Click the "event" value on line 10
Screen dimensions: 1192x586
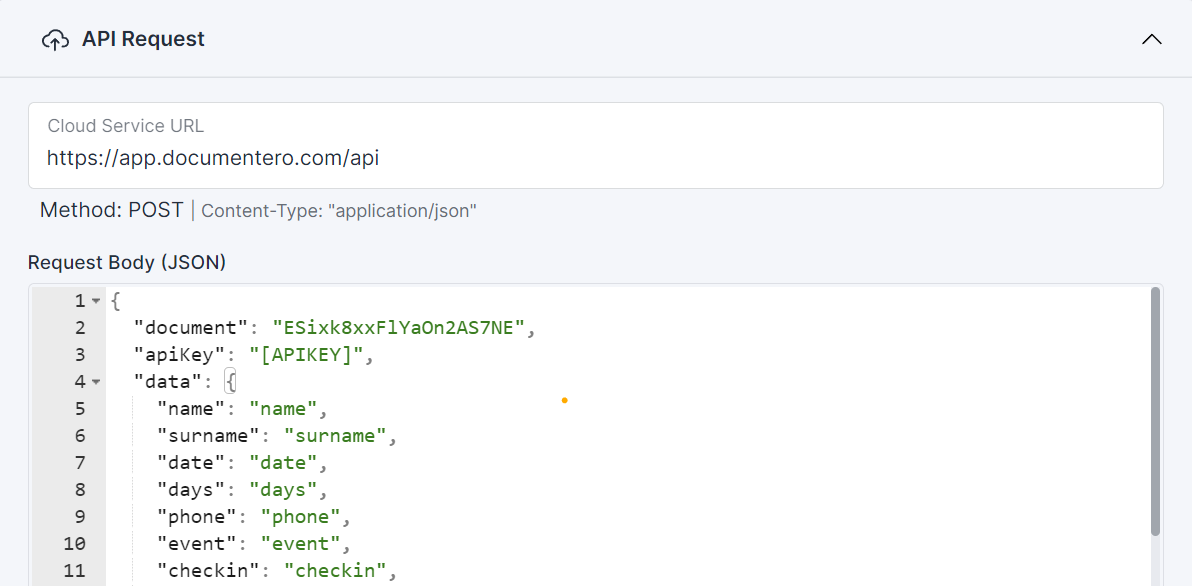point(300,544)
